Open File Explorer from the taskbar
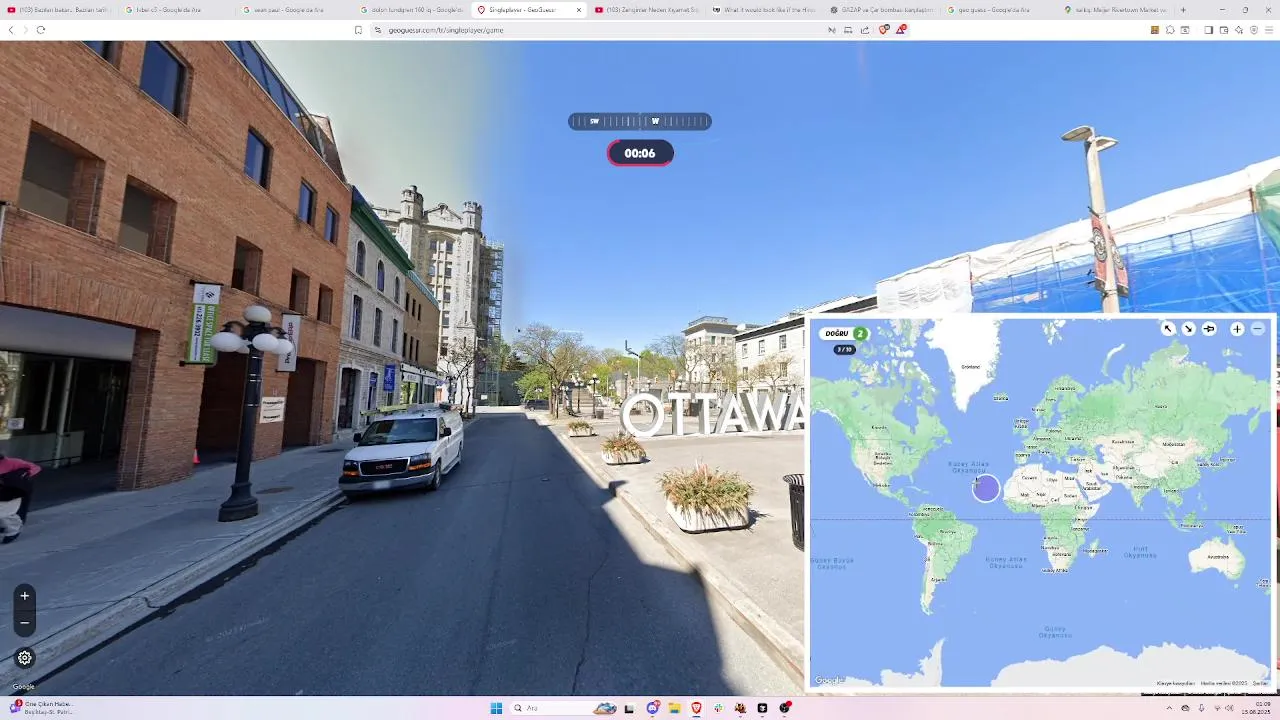The height and width of the screenshot is (720, 1280). click(674, 708)
